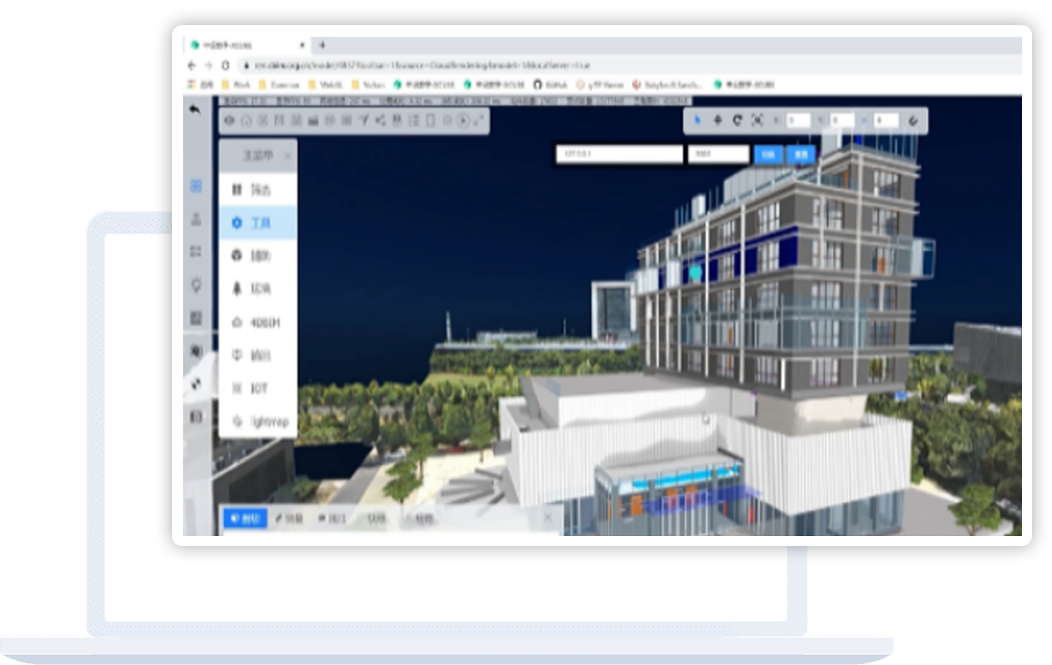Click the fullscreen expand icon in toolbar
Viewport: 1052px width, 665px height.
pyautogui.click(x=479, y=120)
